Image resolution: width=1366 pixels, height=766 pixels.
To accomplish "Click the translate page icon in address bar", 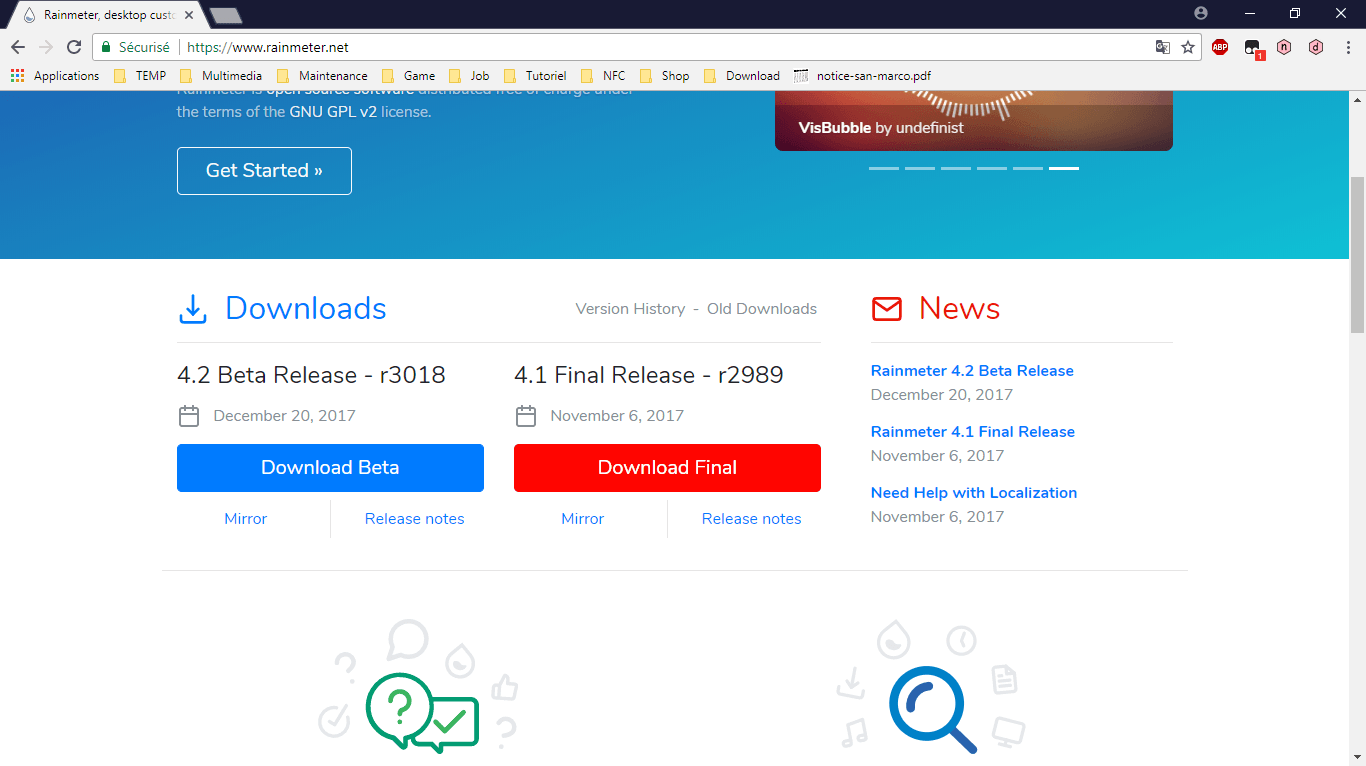I will 1163,47.
